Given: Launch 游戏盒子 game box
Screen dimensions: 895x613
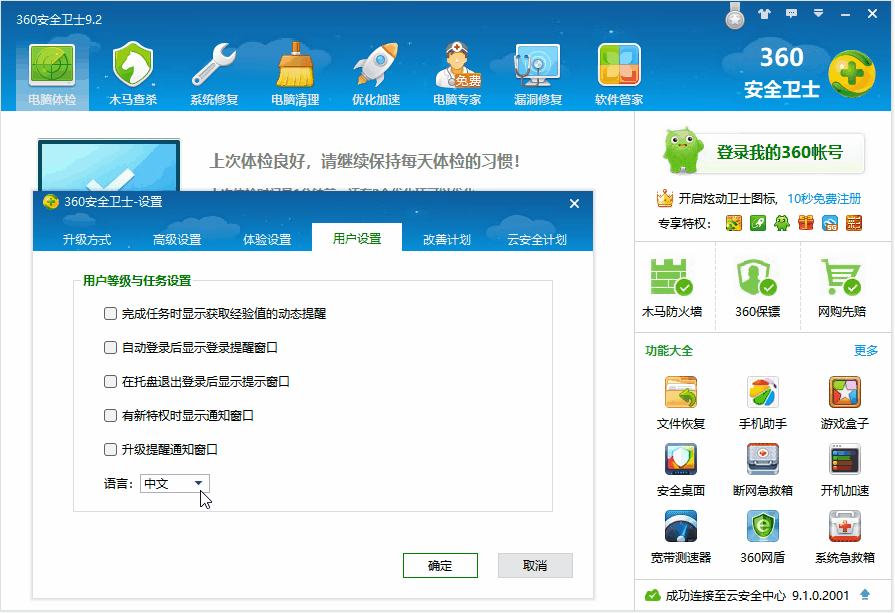Looking at the screenshot, I should [x=845, y=402].
